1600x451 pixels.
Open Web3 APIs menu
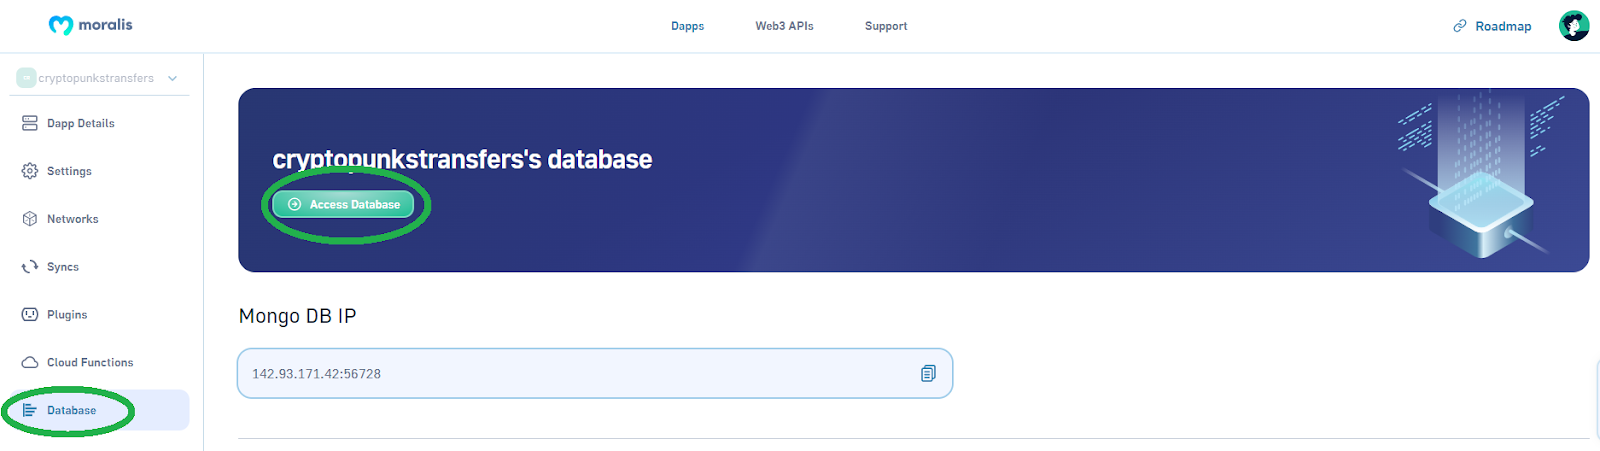tap(784, 26)
